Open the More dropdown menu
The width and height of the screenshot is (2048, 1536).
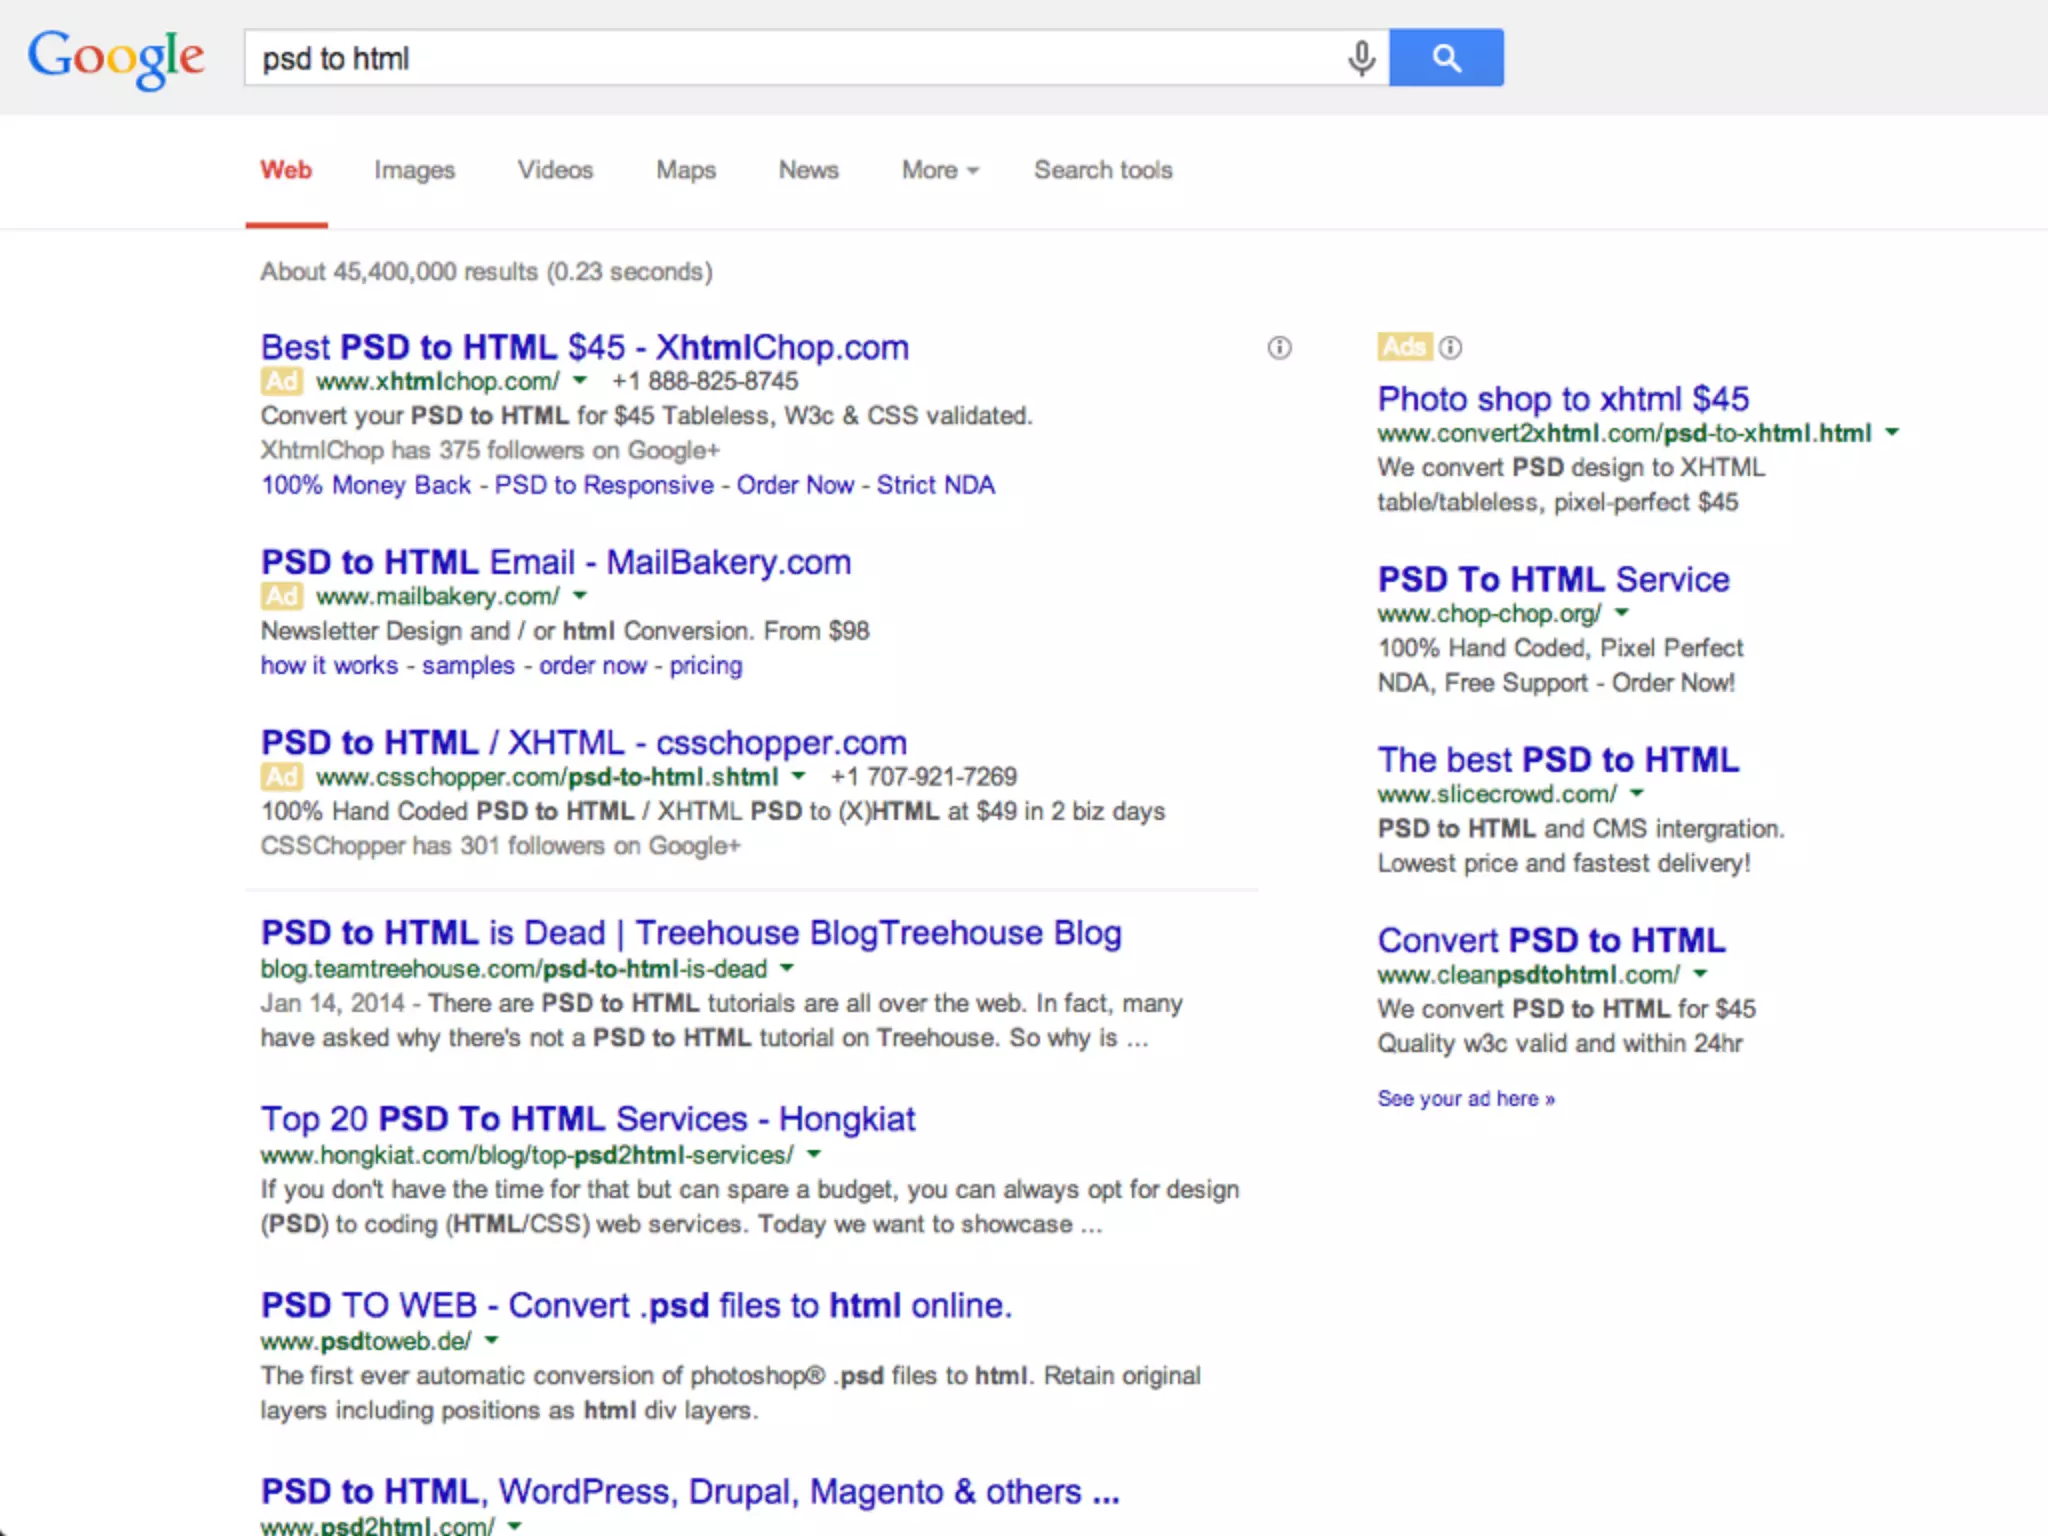tap(939, 170)
